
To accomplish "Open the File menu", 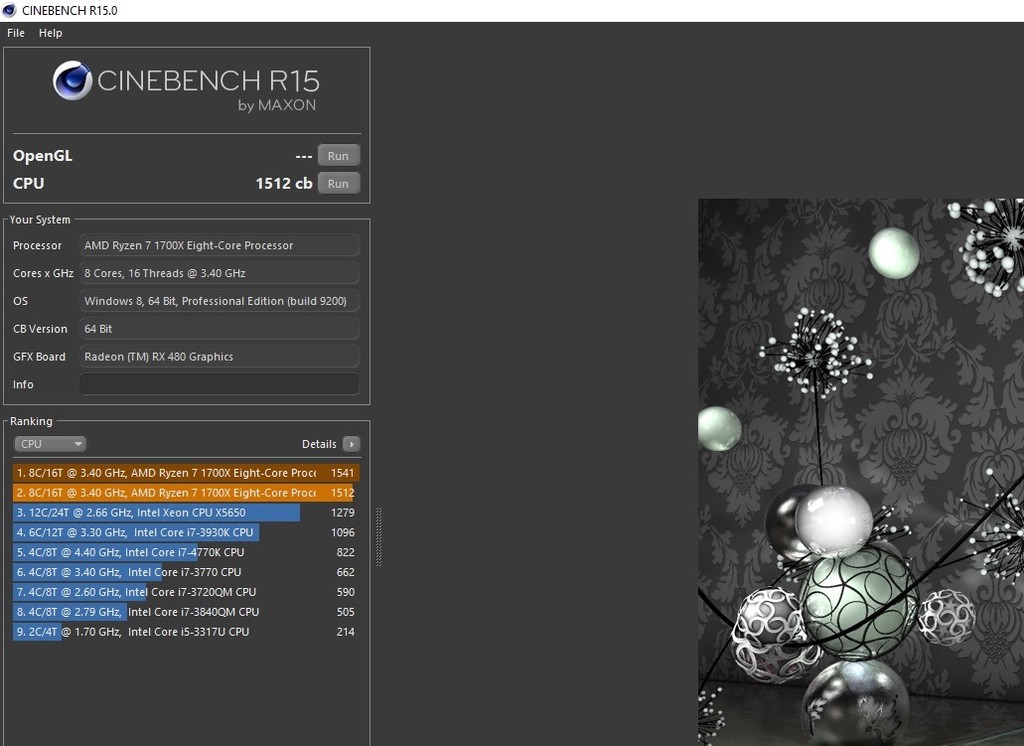I will [16, 33].
